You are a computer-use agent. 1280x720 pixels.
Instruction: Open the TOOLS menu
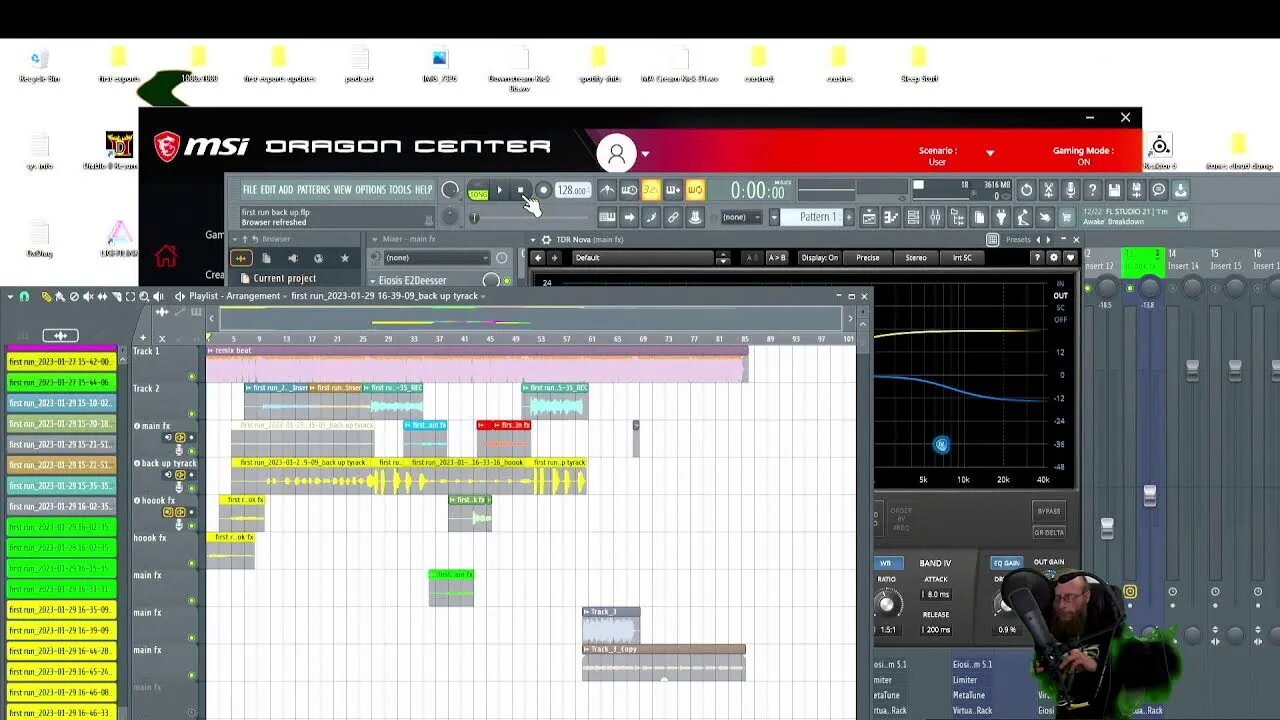point(400,190)
